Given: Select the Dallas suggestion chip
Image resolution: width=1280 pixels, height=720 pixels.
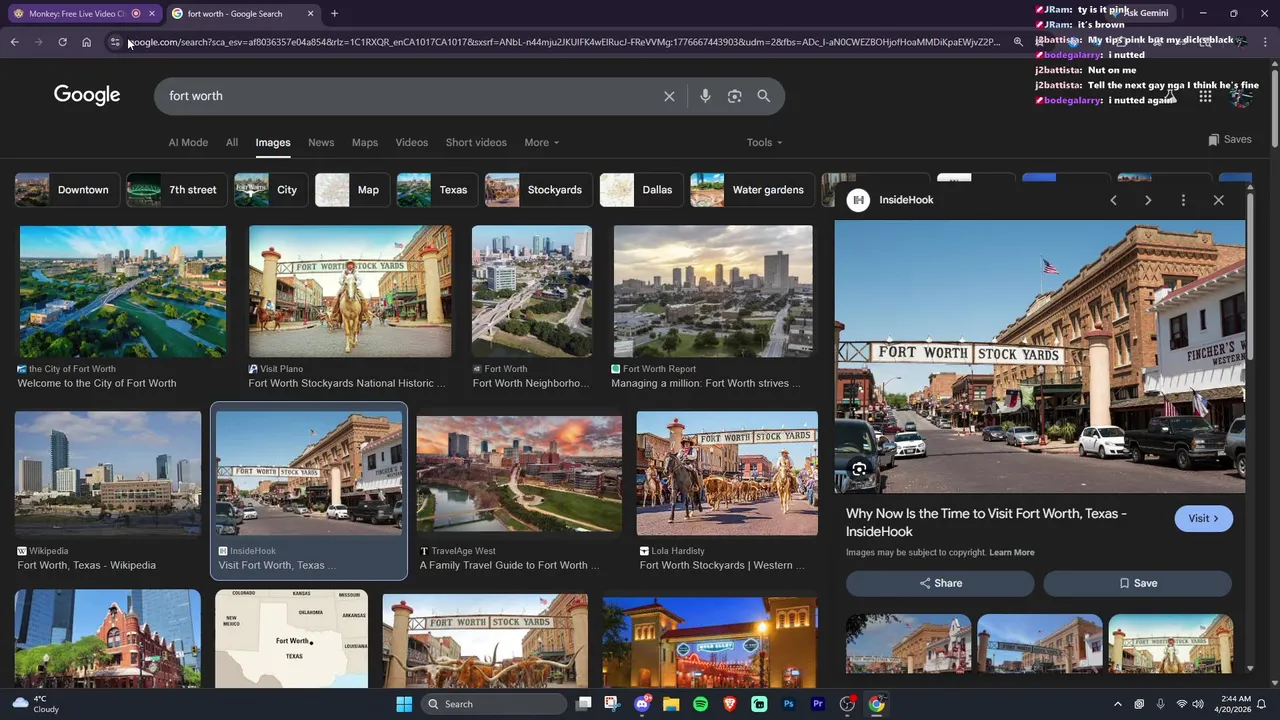Looking at the screenshot, I should click(x=641, y=190).
